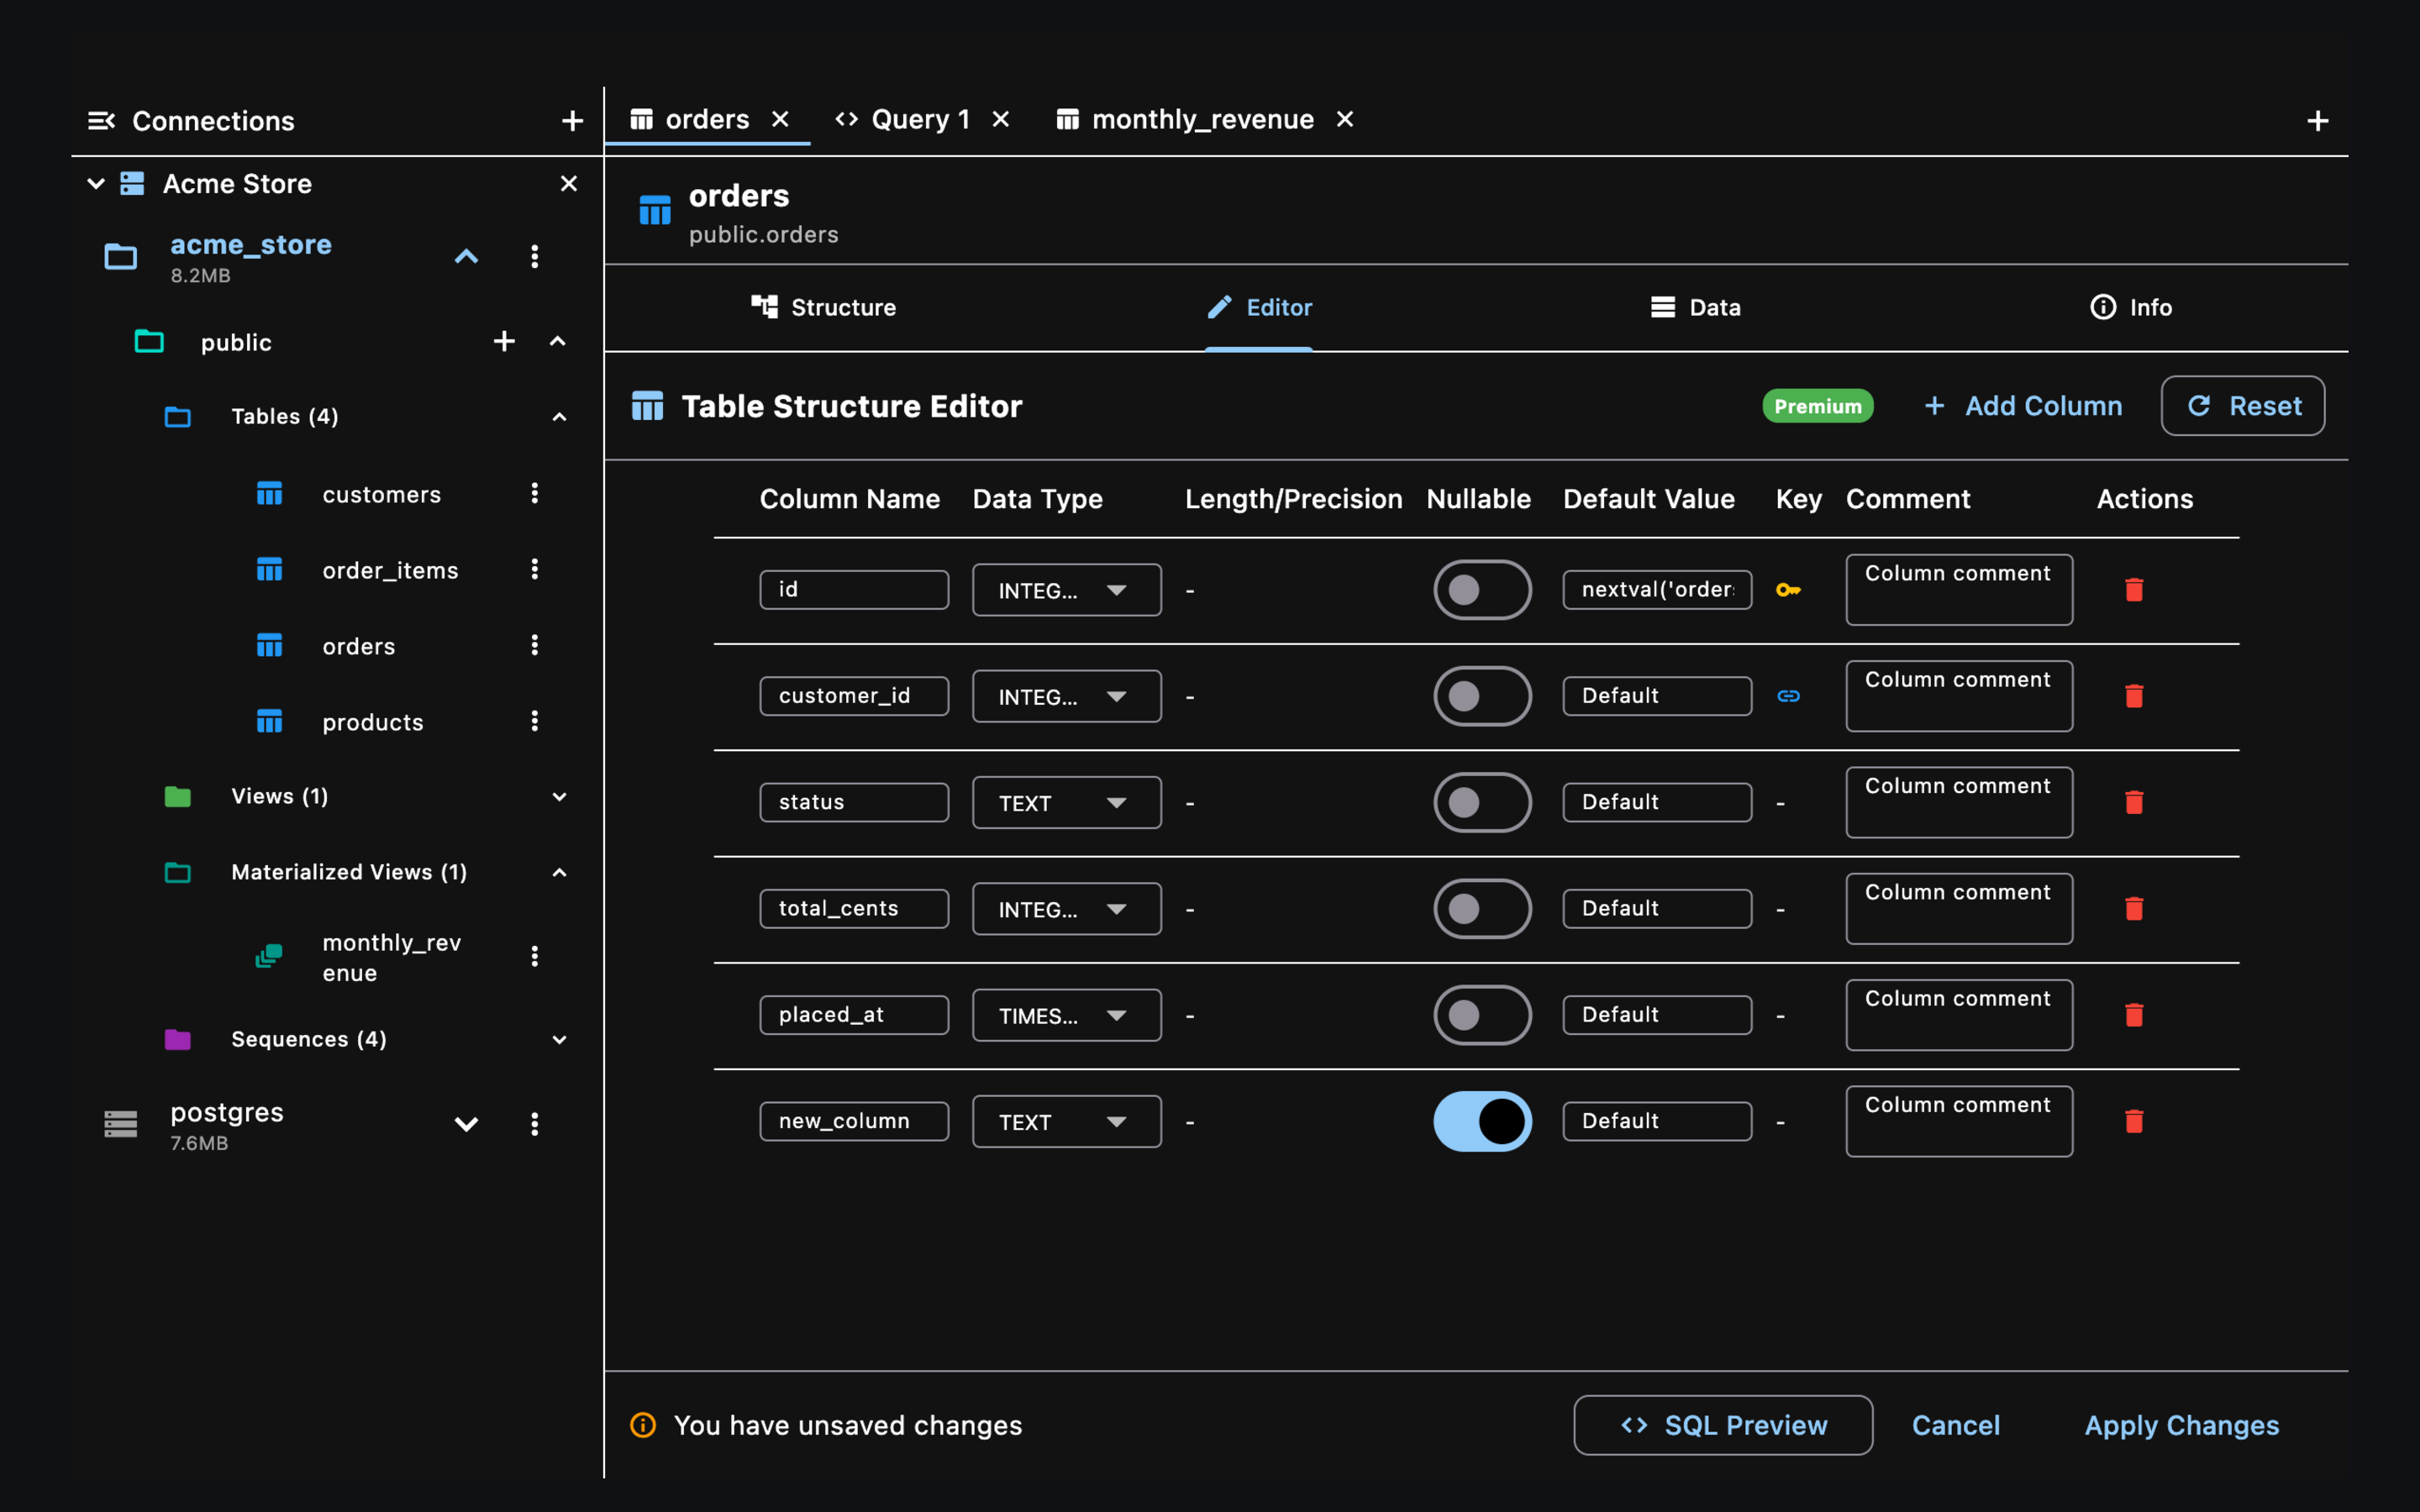
Task: Open postgres database options menu
Action: click(535, 1124)
